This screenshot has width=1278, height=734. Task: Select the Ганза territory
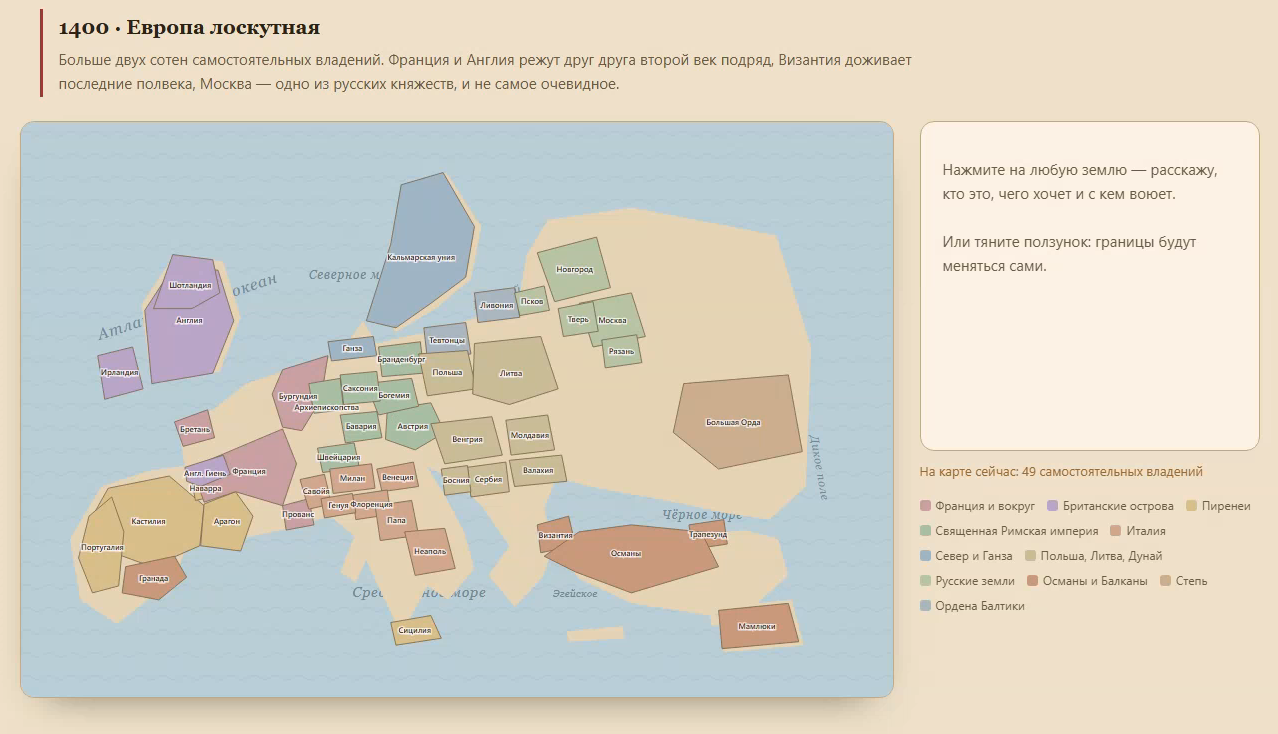pyautogui.click(x=352, y=348)
